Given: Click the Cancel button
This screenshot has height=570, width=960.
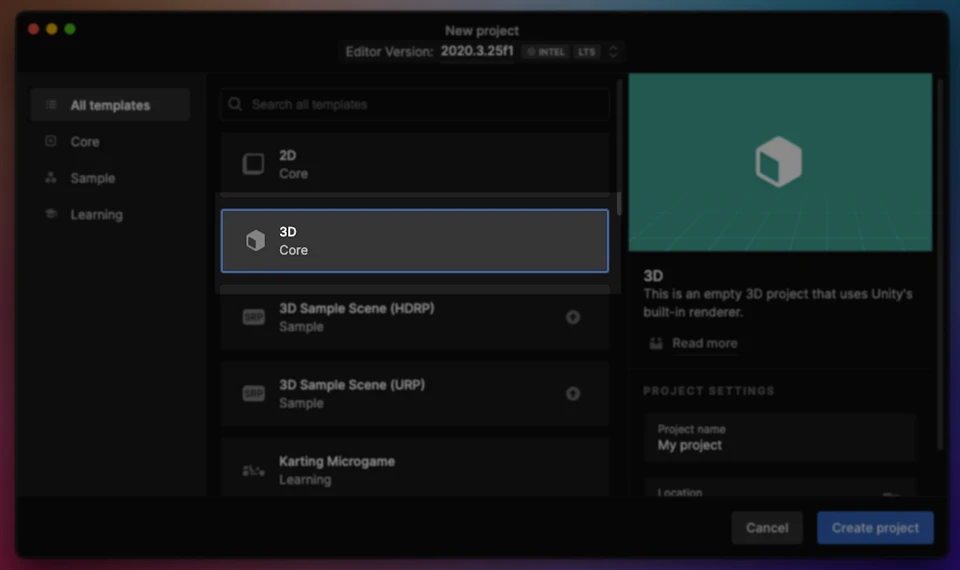Looking at the screenshot, I should pos(767,528).
